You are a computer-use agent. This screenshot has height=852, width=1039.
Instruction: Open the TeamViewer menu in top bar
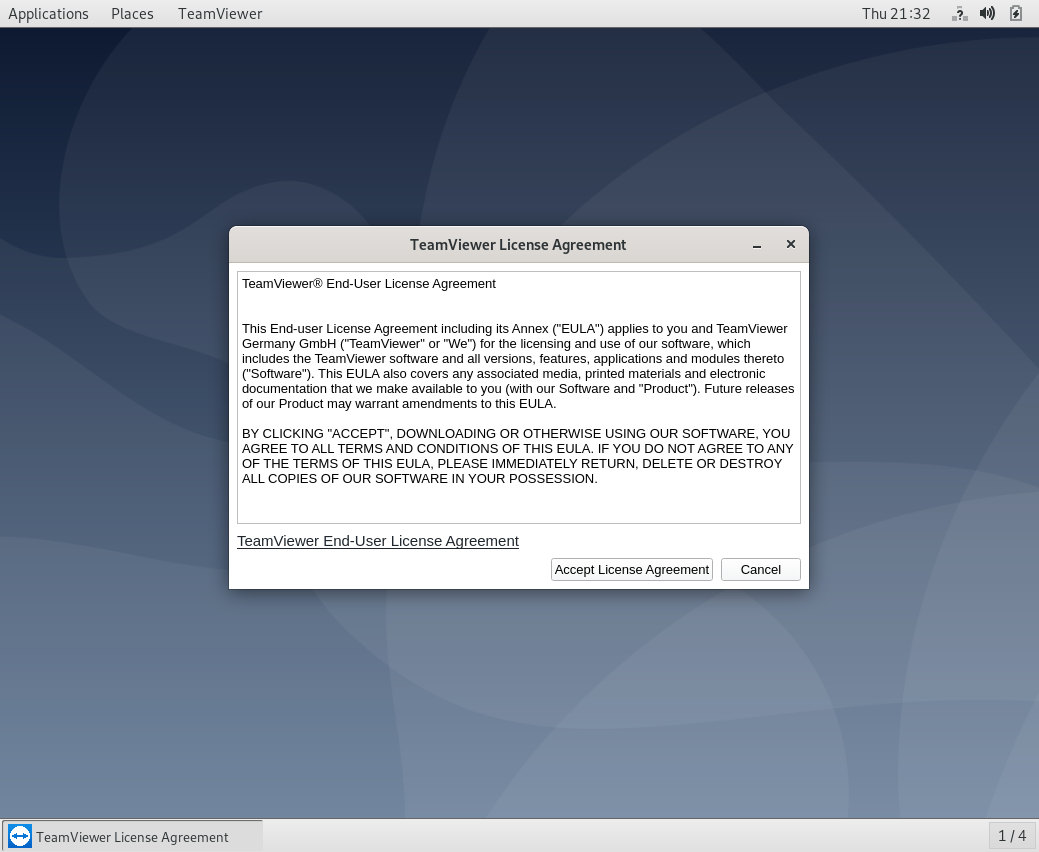[220, 14]
